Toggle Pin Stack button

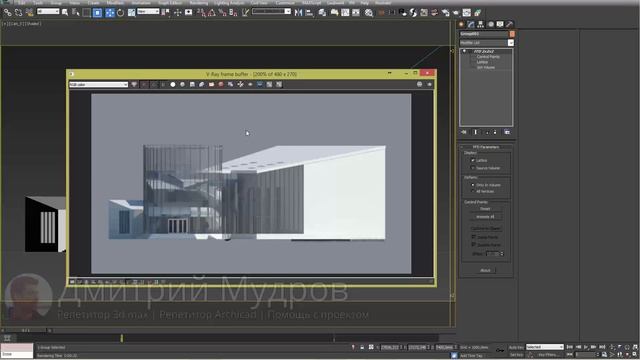pyautogui.click(x=464, y=132)
